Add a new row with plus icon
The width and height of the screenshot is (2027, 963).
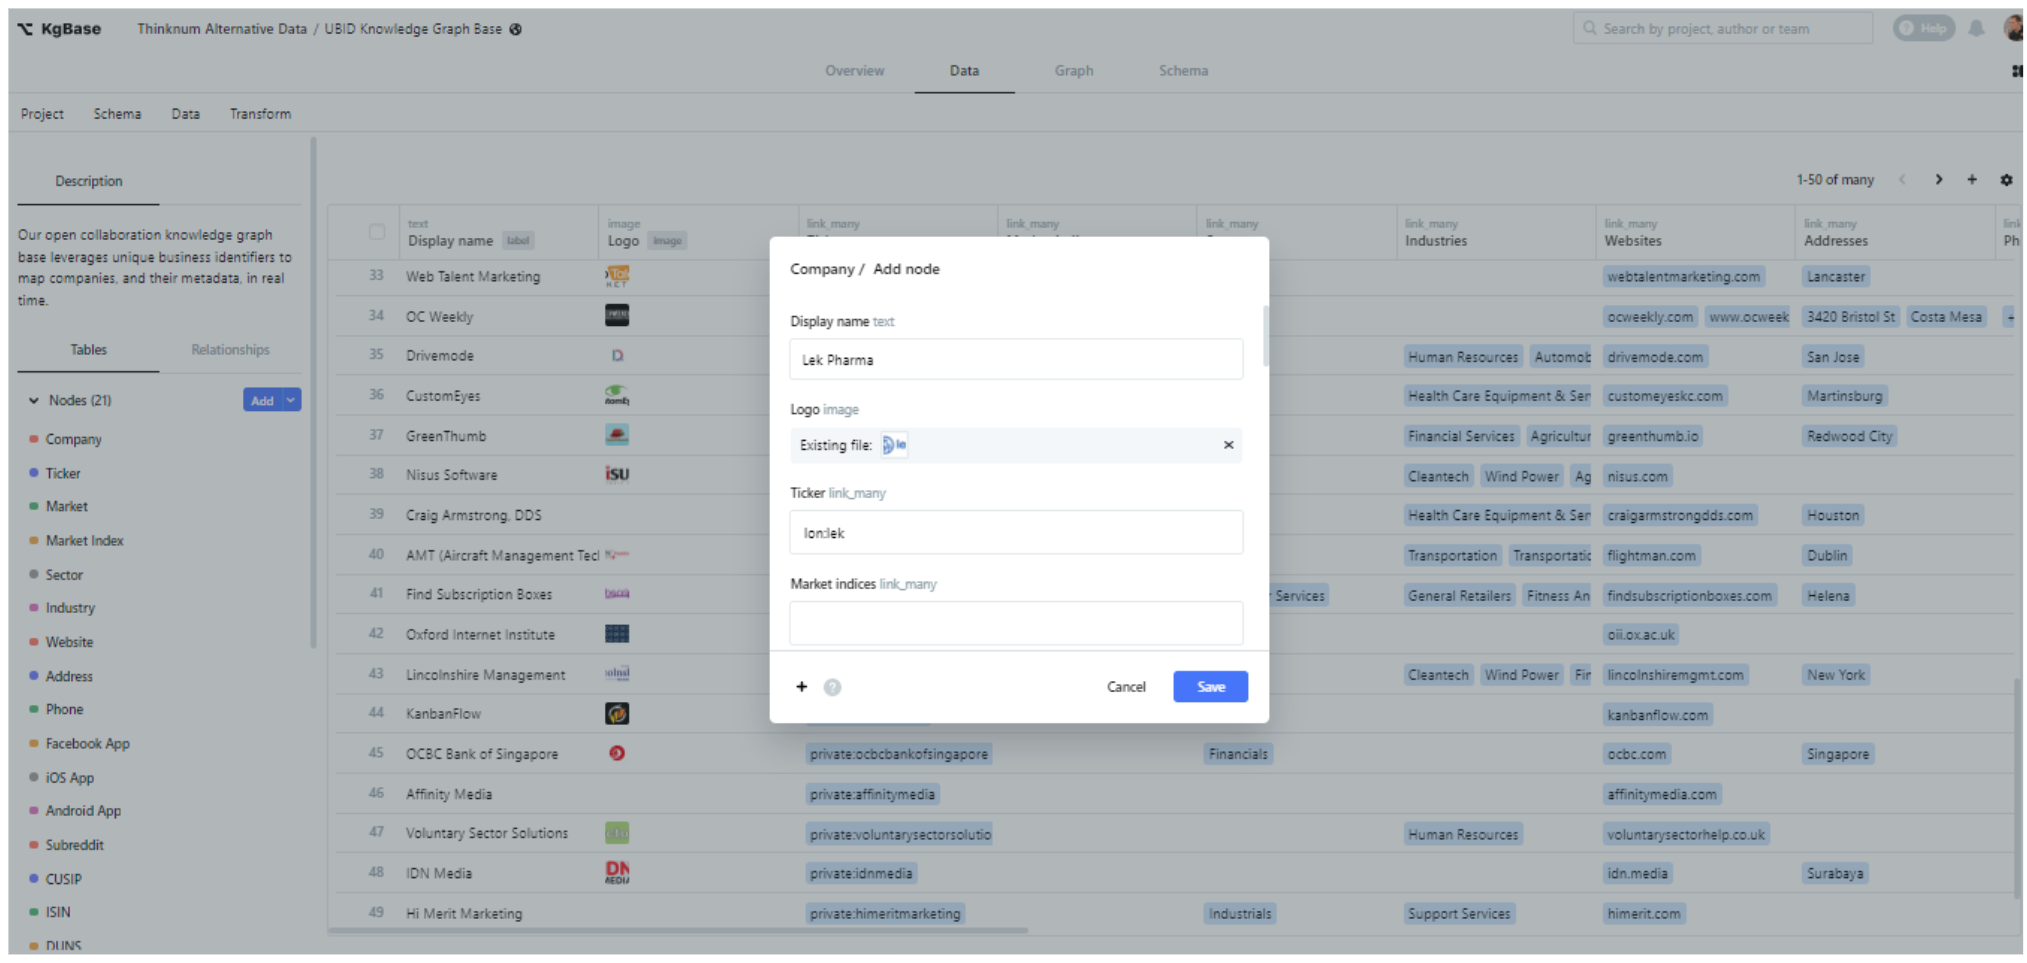(x=1972, y=180)
